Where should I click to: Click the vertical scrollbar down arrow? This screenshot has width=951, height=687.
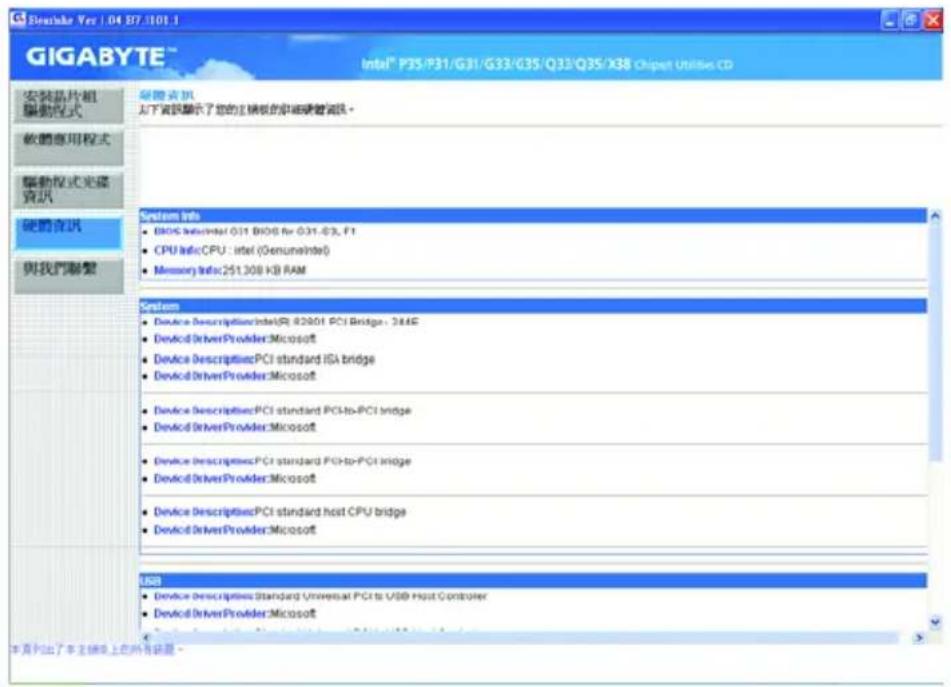(935, 622)
